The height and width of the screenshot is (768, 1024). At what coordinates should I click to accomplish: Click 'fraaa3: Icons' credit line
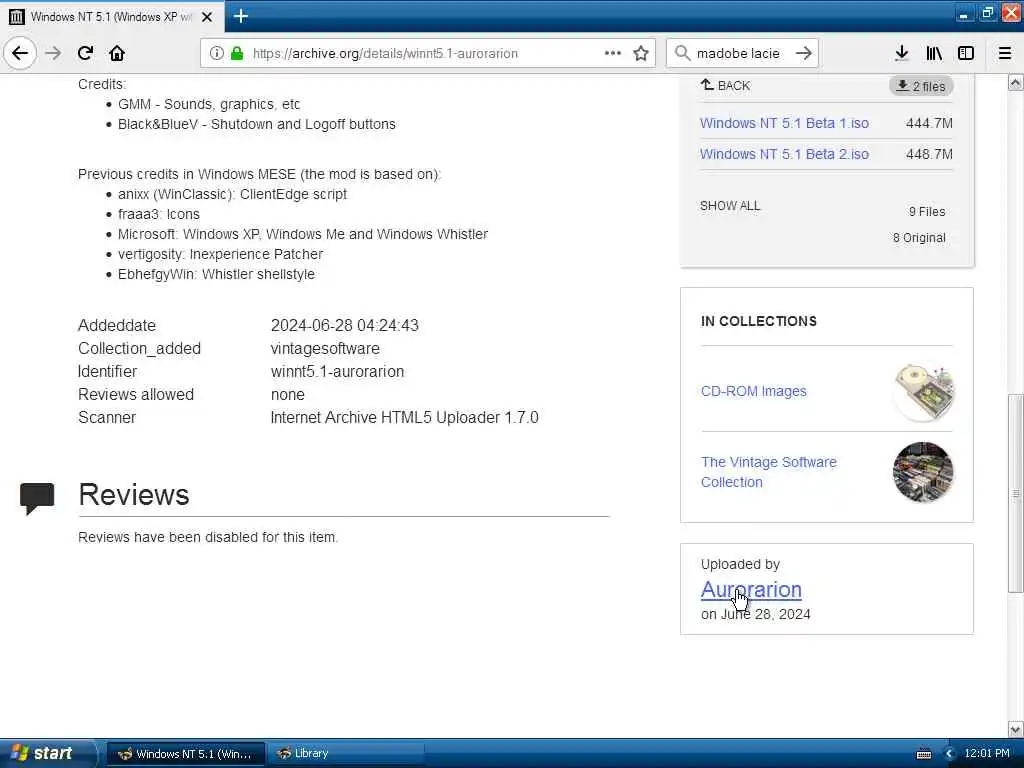[x=159, y=214]
